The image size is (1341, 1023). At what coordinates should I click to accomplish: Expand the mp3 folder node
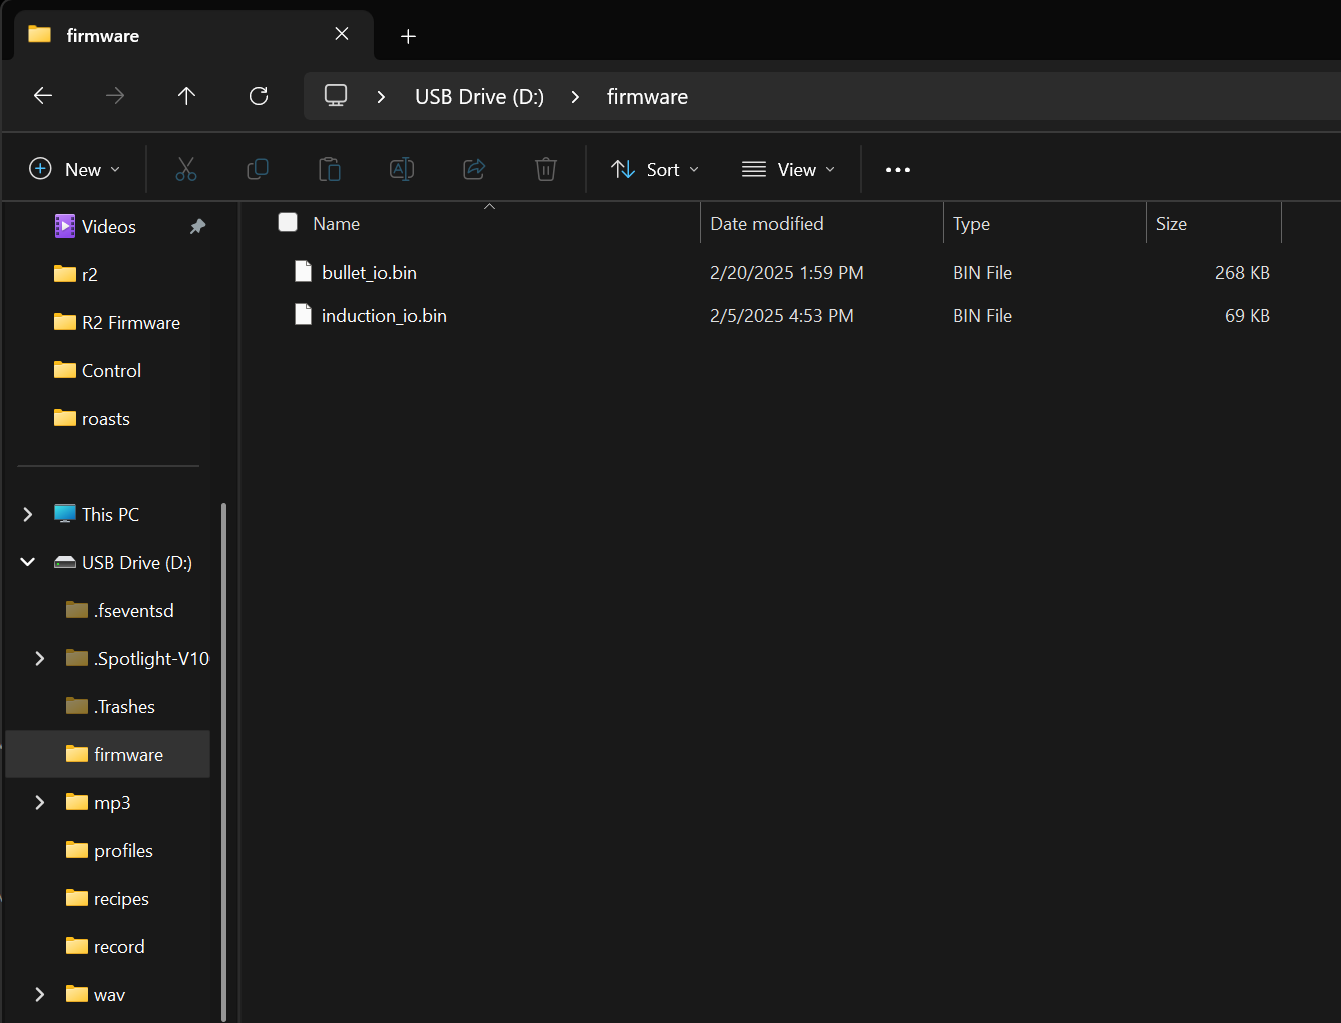click(40, 802)
